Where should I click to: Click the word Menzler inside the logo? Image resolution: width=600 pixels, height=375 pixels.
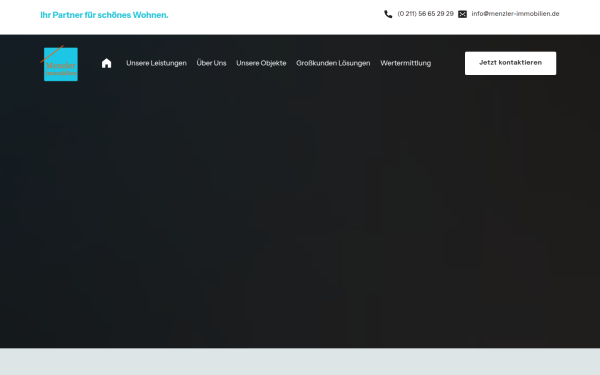tap(61, 65)
